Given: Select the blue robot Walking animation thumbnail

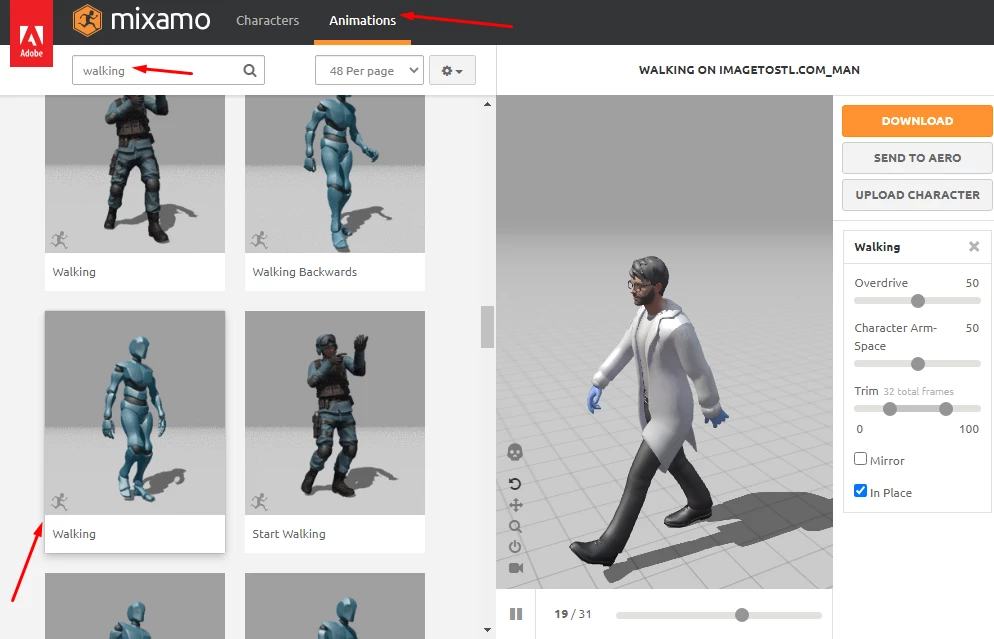Looking at the screenshot, I should pos(135,413).
